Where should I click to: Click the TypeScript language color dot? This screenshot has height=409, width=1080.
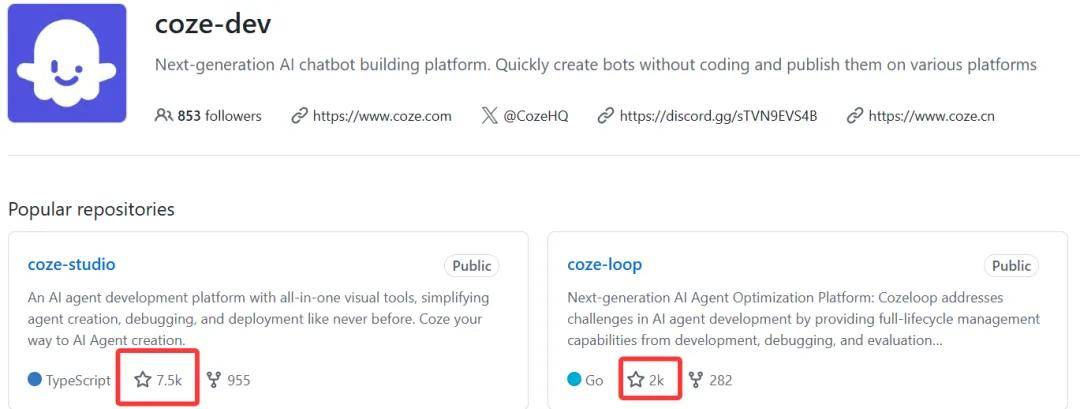(35, 380)
